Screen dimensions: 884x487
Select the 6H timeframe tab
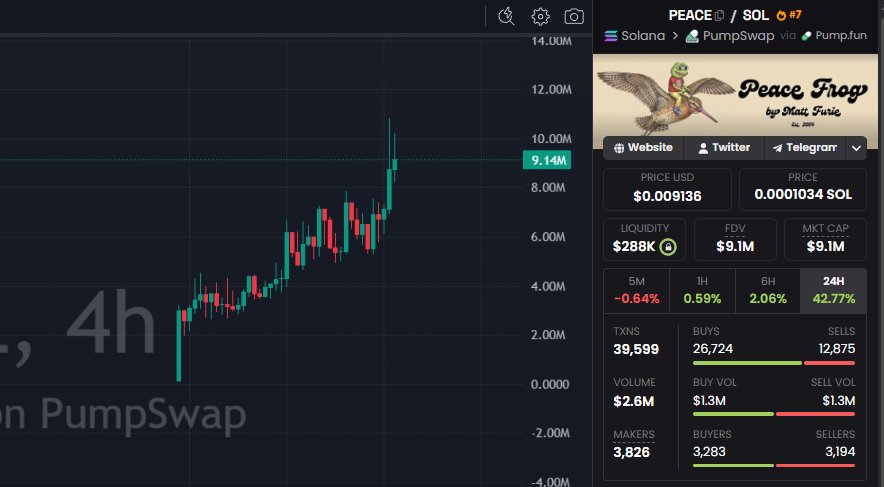tap(768, 291)
